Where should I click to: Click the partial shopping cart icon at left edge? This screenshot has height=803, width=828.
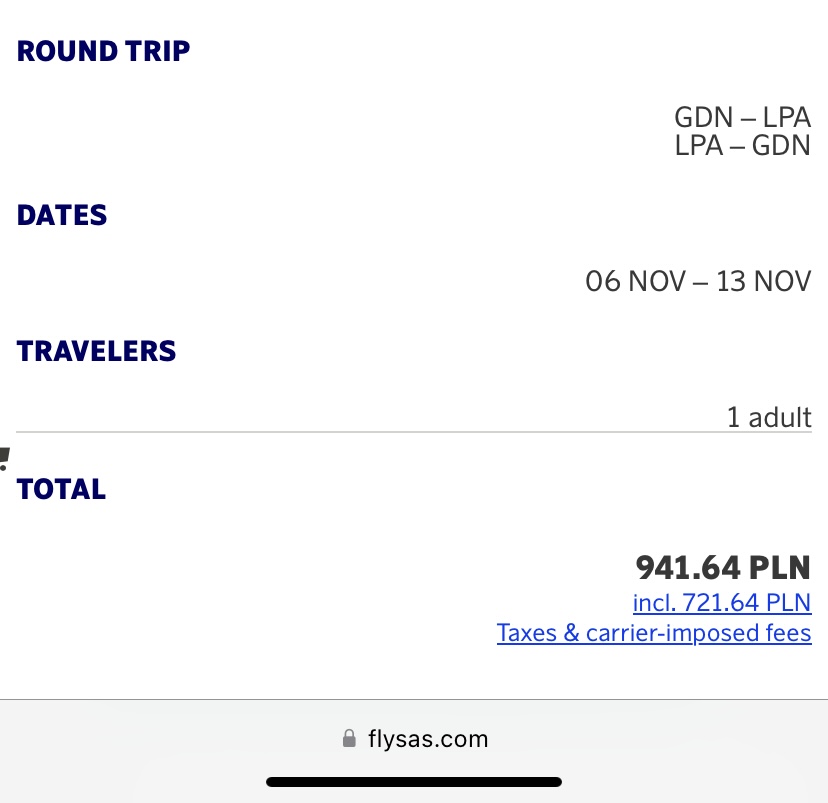[4, 459]
